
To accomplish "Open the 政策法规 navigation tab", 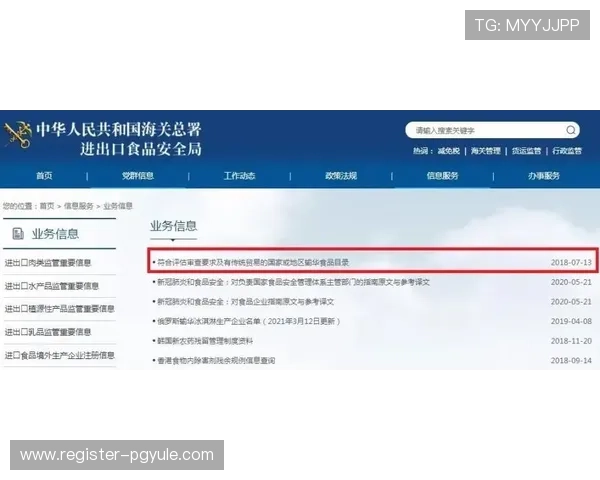I will coord(341,176).
